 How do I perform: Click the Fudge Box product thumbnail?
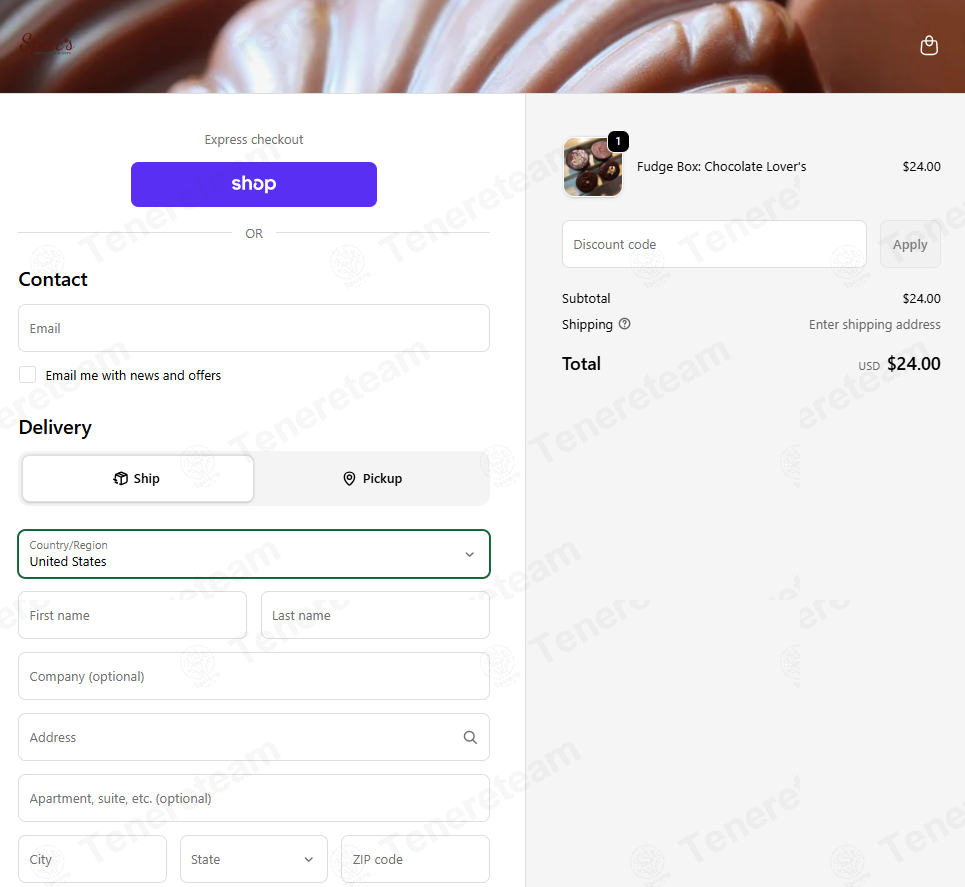(x=593, y=167)
